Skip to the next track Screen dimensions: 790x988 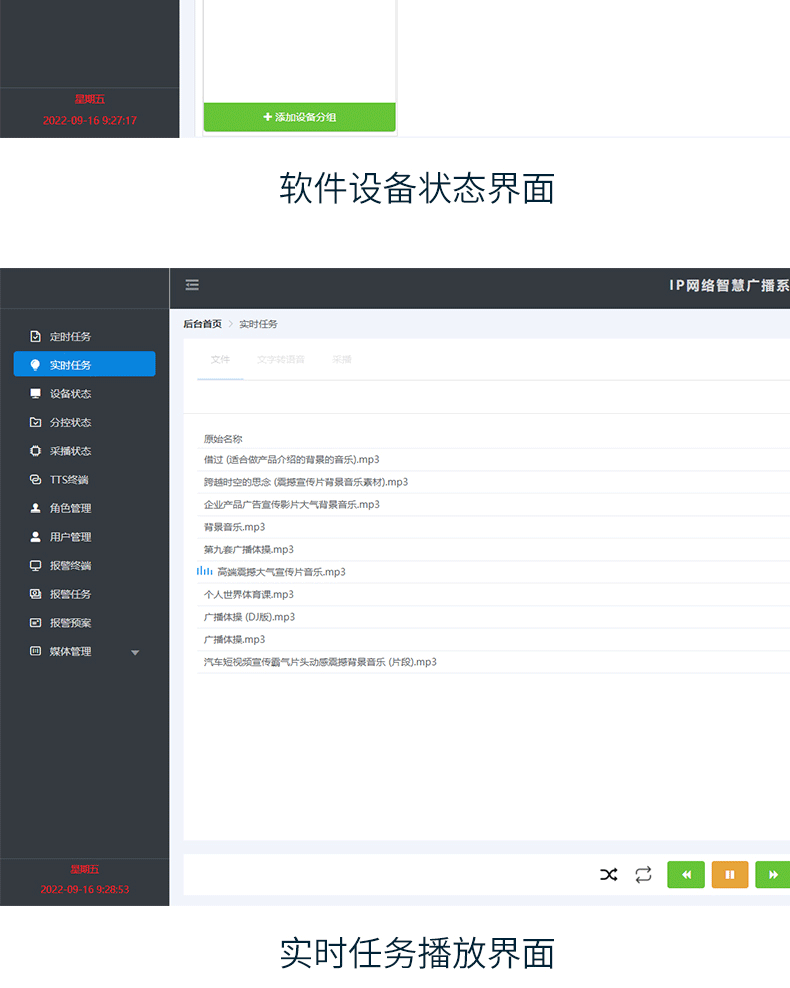tap(772, 875)
